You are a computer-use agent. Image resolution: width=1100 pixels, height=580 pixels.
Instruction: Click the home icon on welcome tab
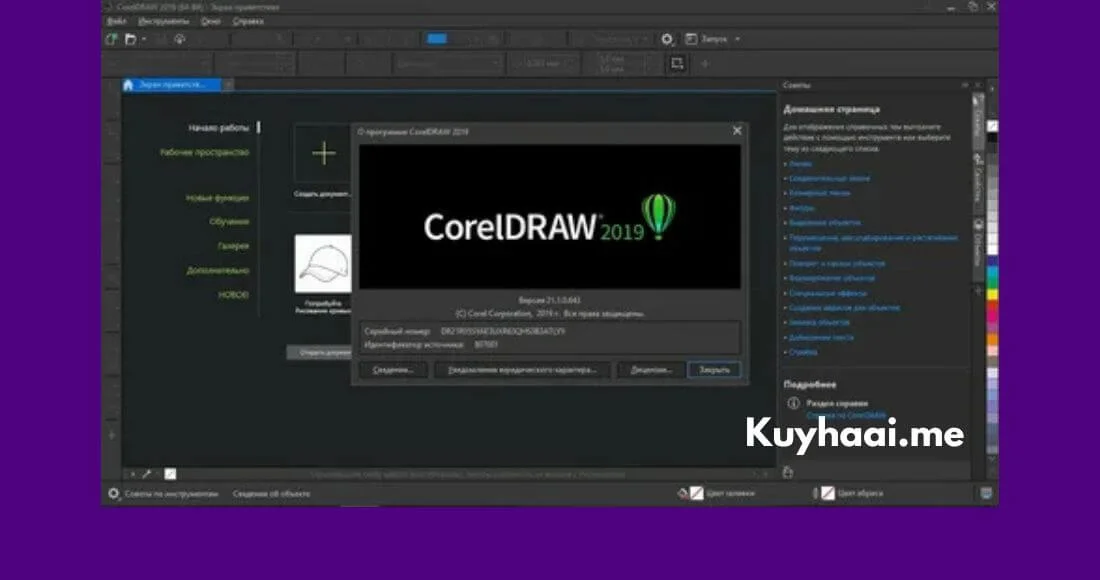pos(128,85)
